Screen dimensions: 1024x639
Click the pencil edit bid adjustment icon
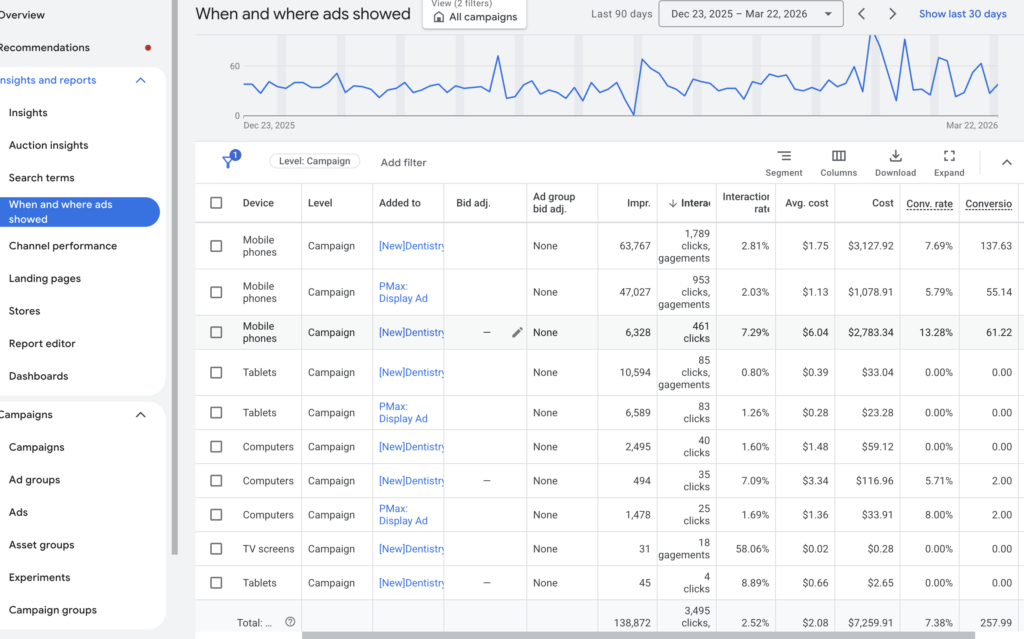click(517, 332)
